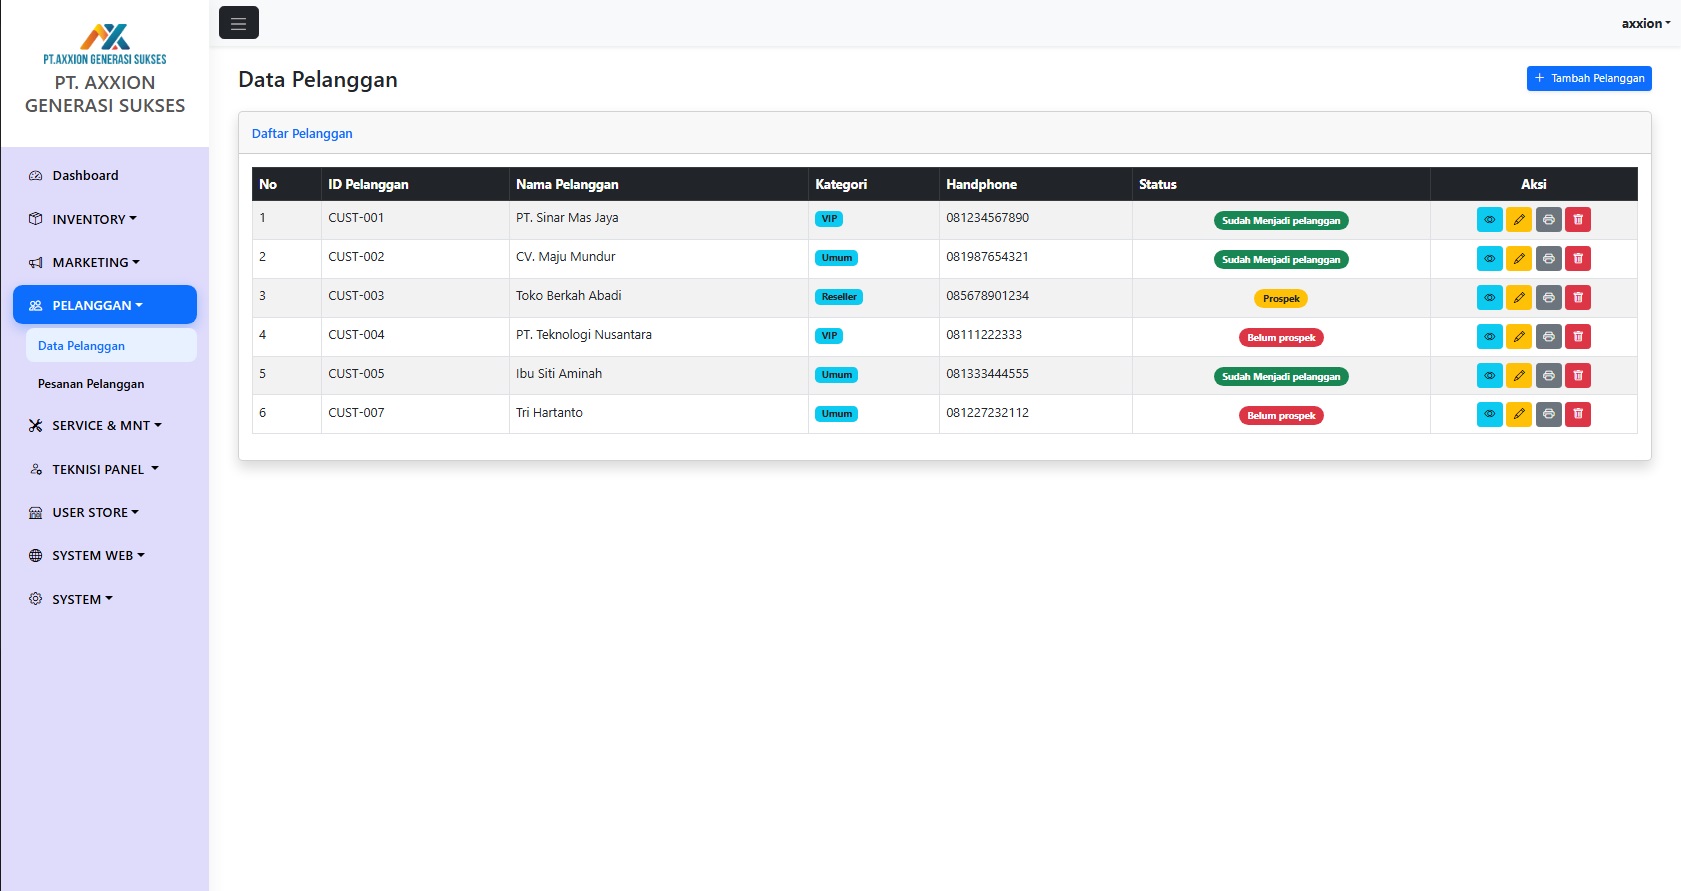Screen dimensions: 1681x891
Task: Go to Dashboard in the sidebar
Action: (105, 175)
